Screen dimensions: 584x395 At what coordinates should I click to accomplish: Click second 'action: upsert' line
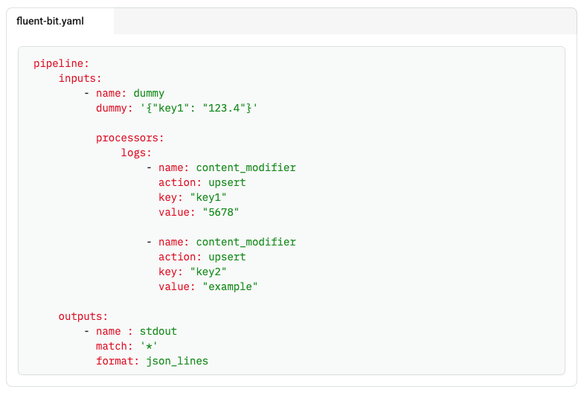pos(202,257)
